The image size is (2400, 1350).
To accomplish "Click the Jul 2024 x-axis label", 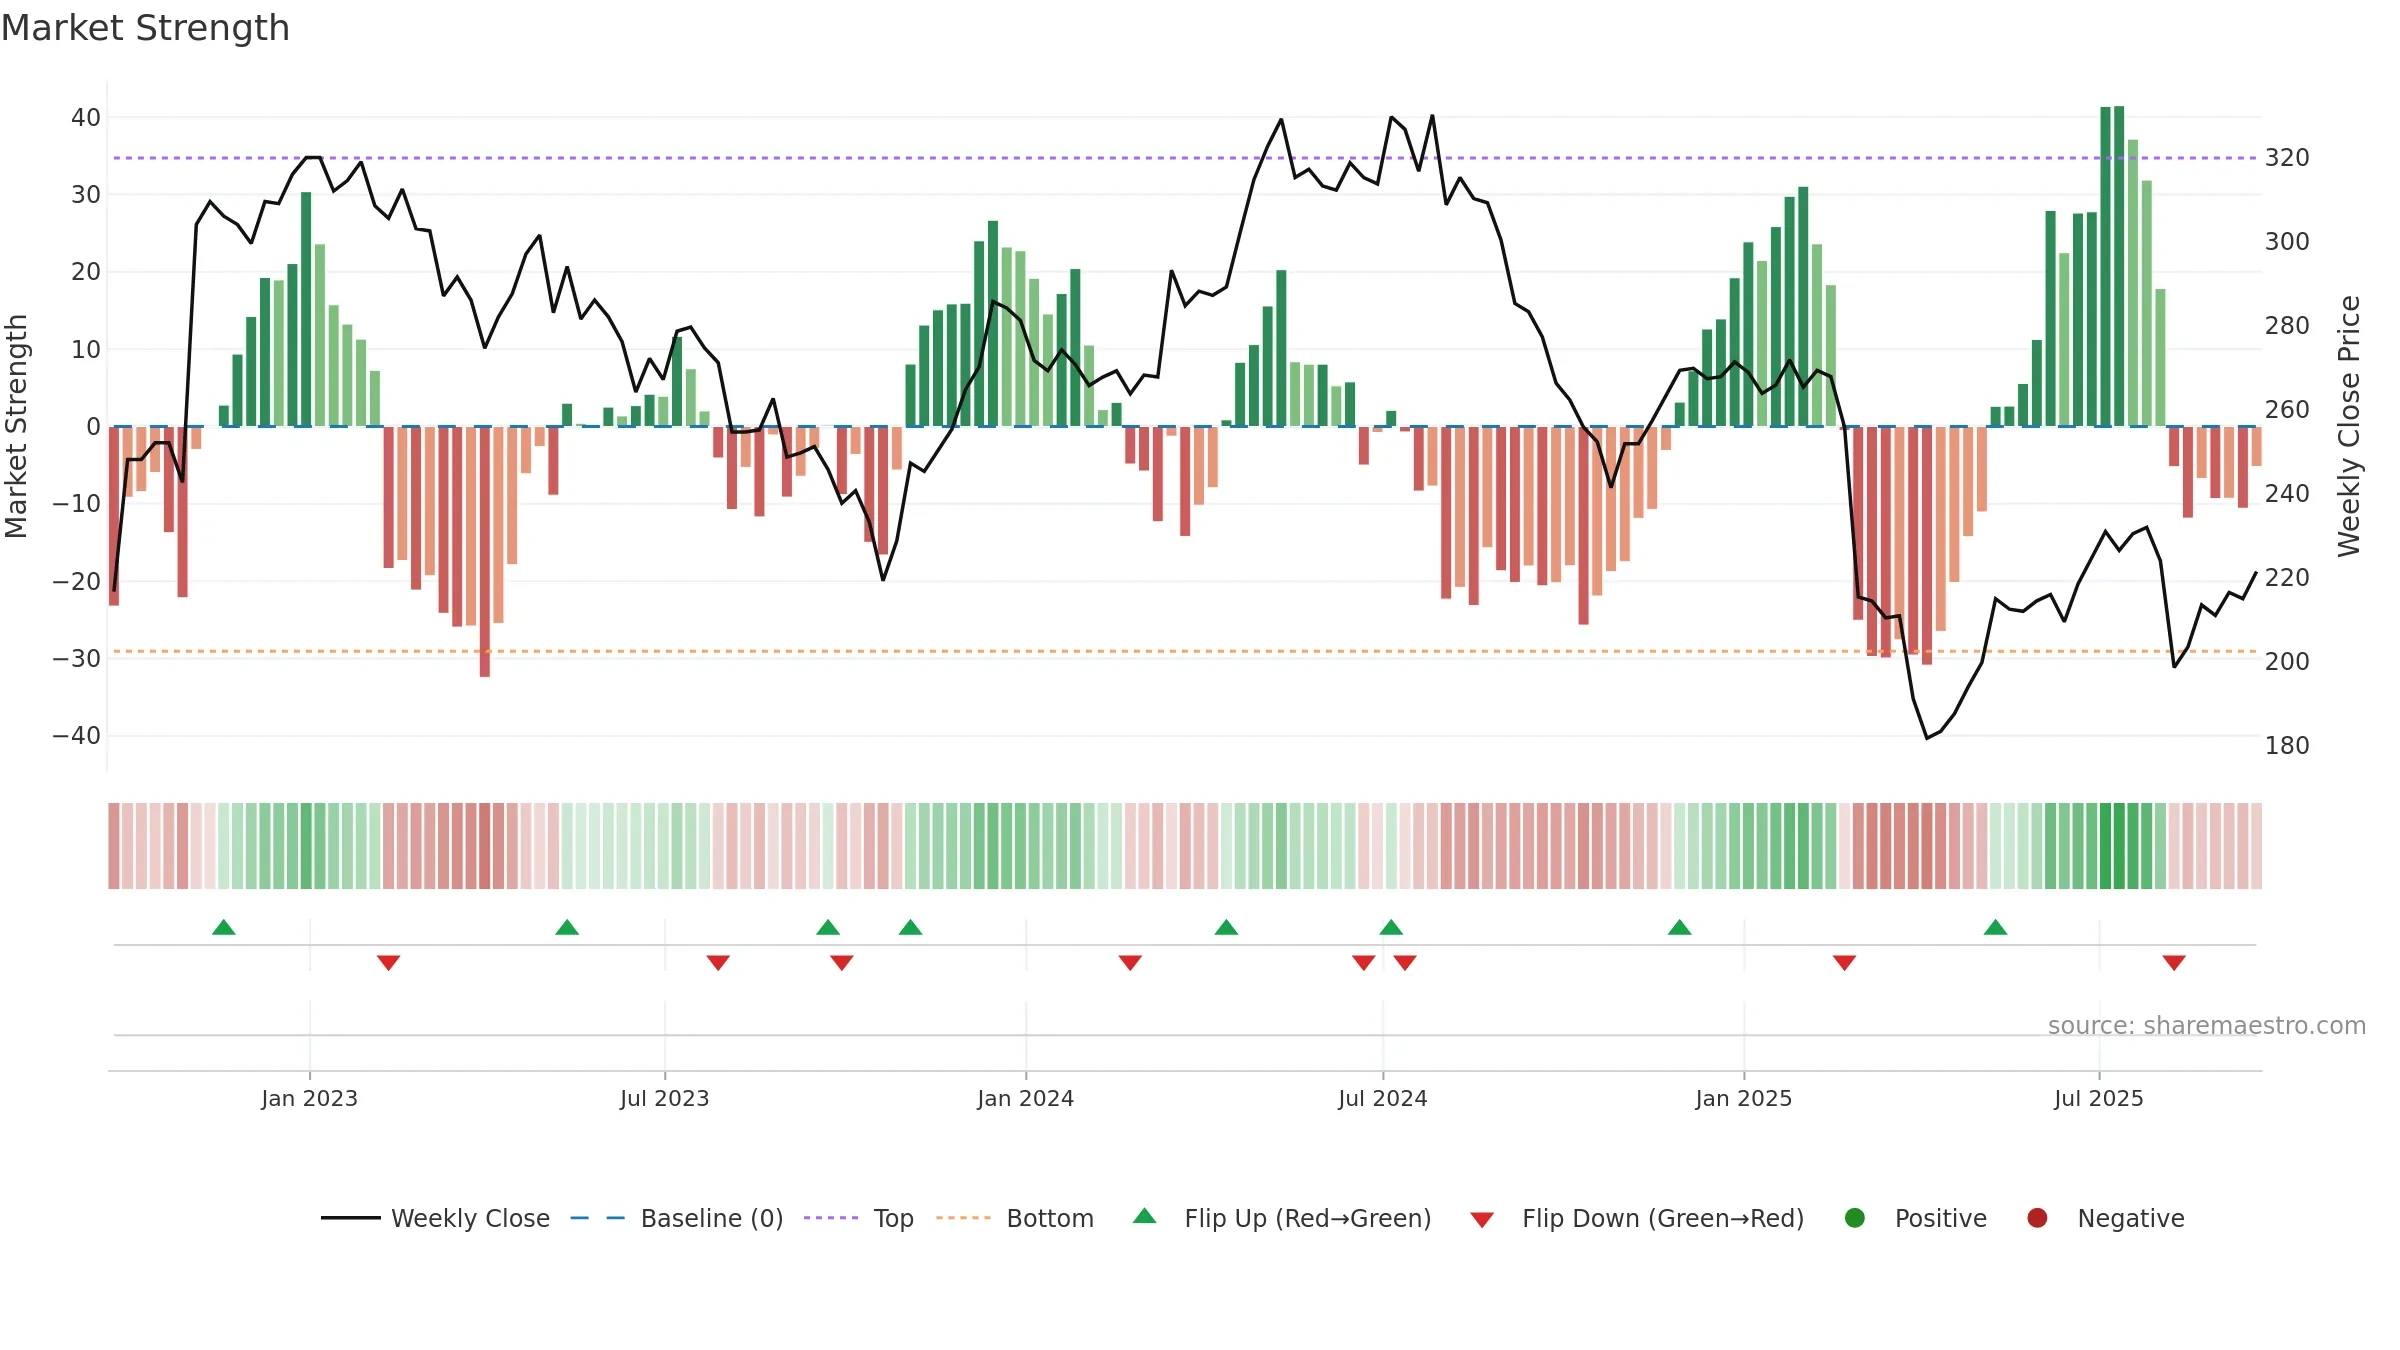I will click(x=1383, y=1098).
